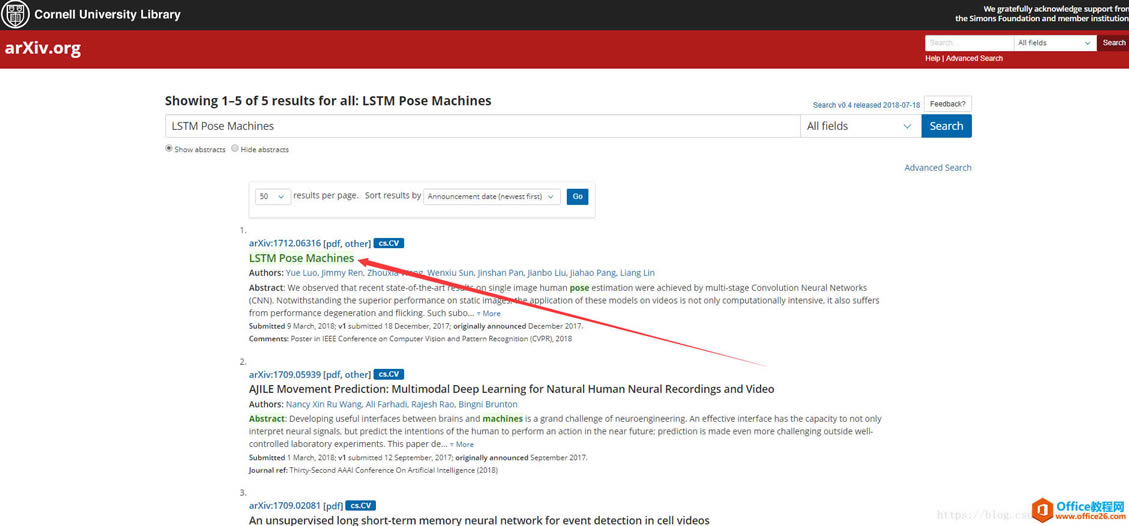Open author Jianbo Liu link
This screenshot has height=526, width=1129.
click(x=546, y=273)
